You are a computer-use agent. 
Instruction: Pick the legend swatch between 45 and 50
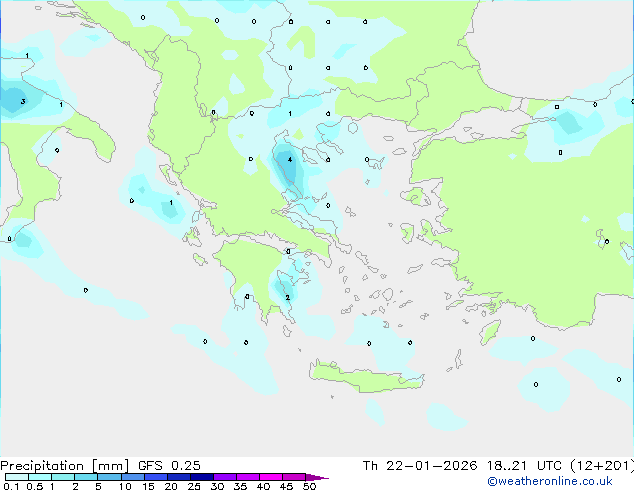[x=294, y=477]
